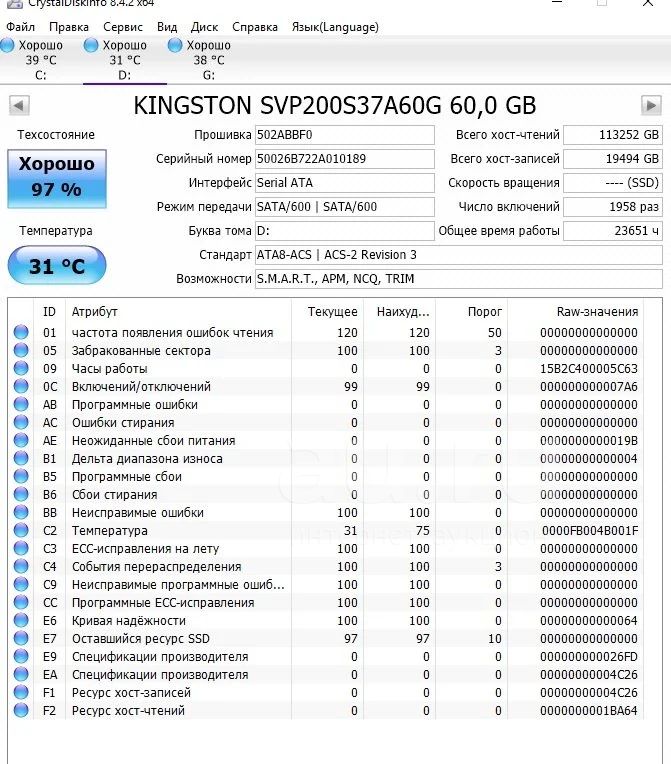This screenshot has width=671, height=764.
Task: Click status icon for C3 ECC-исправления на лету
Action: [x=21, y=548]
